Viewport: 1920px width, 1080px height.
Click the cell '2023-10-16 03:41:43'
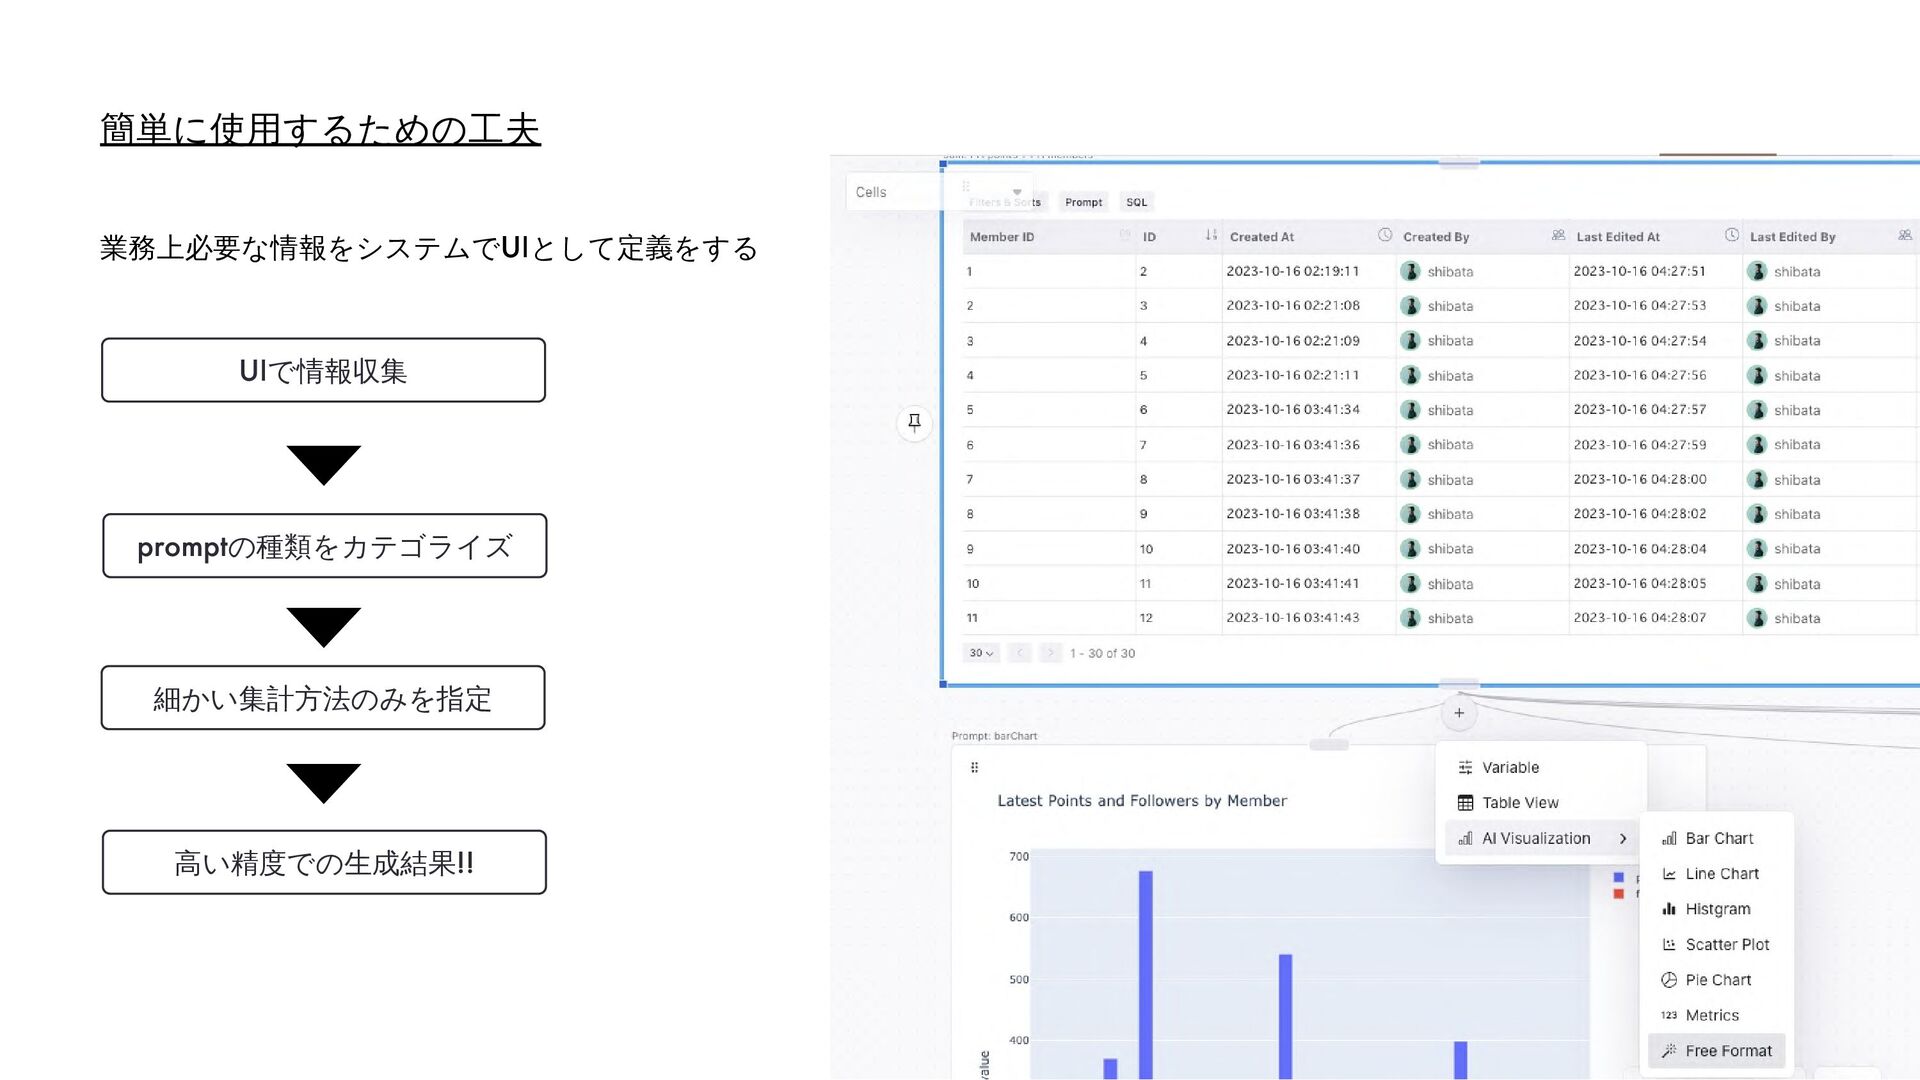coord(1293,618)
